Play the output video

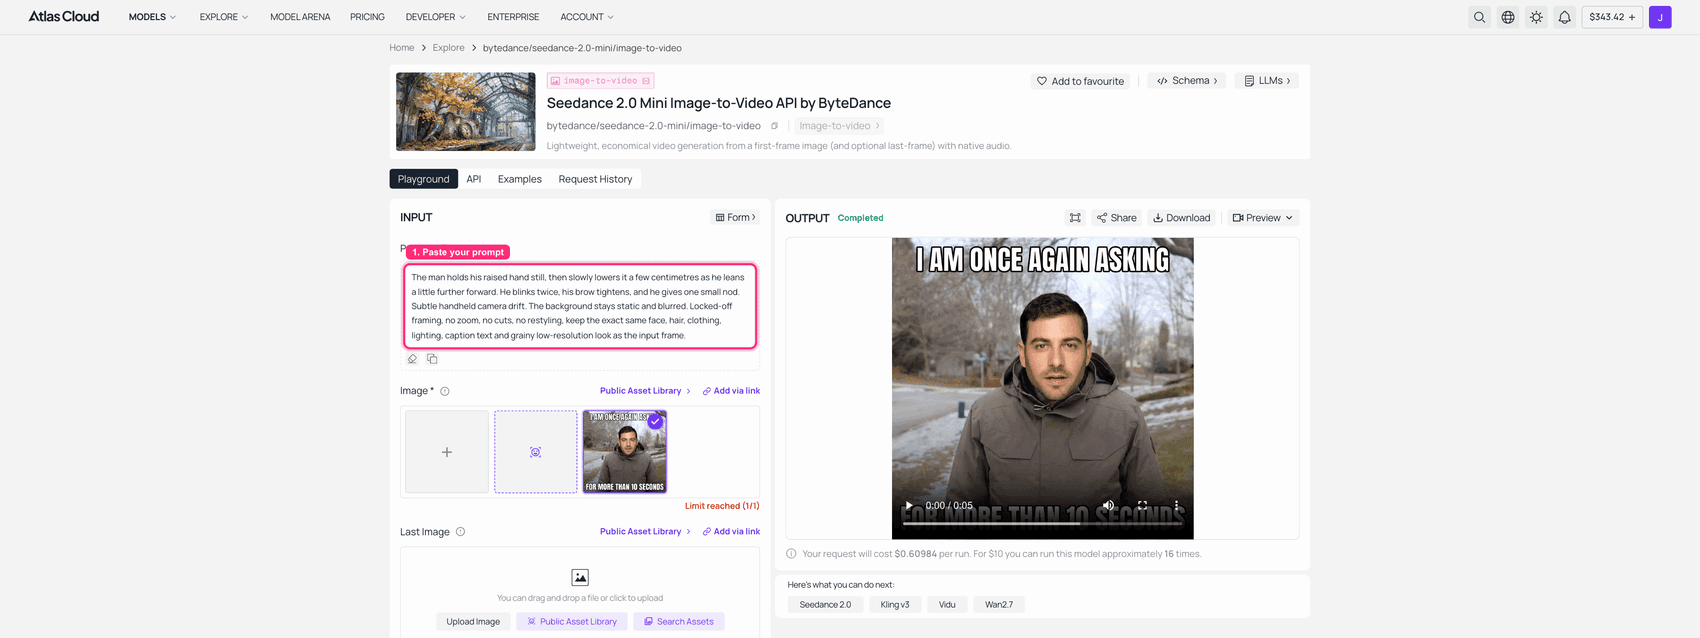pyautogui.click(x=908, y=506)
